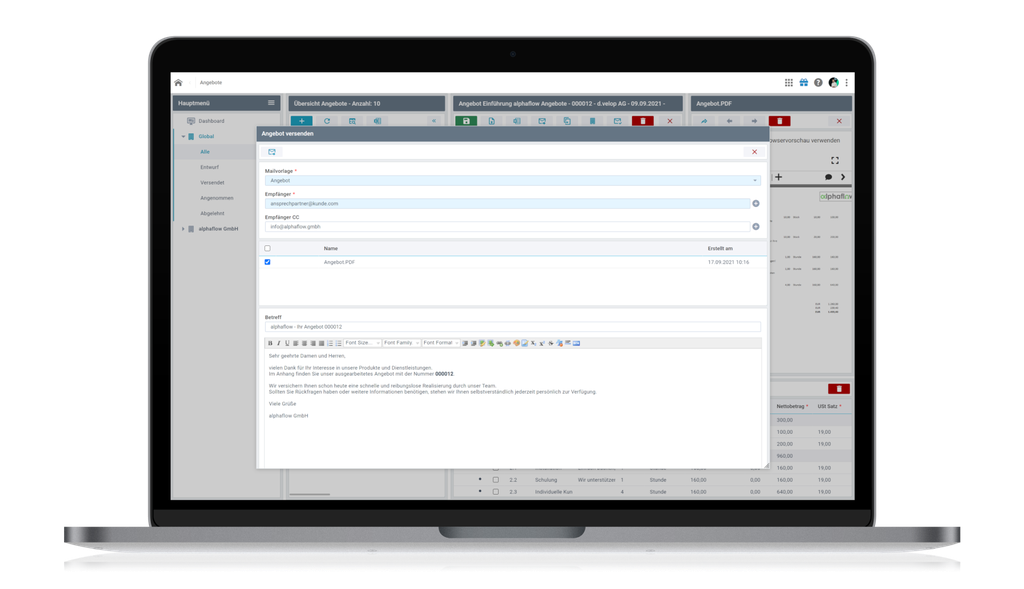This screenshot has height=589, width=1024.
Task: Expand the PDF viewer side chevron
Action: pyautogui.click(x=843, y=177)
